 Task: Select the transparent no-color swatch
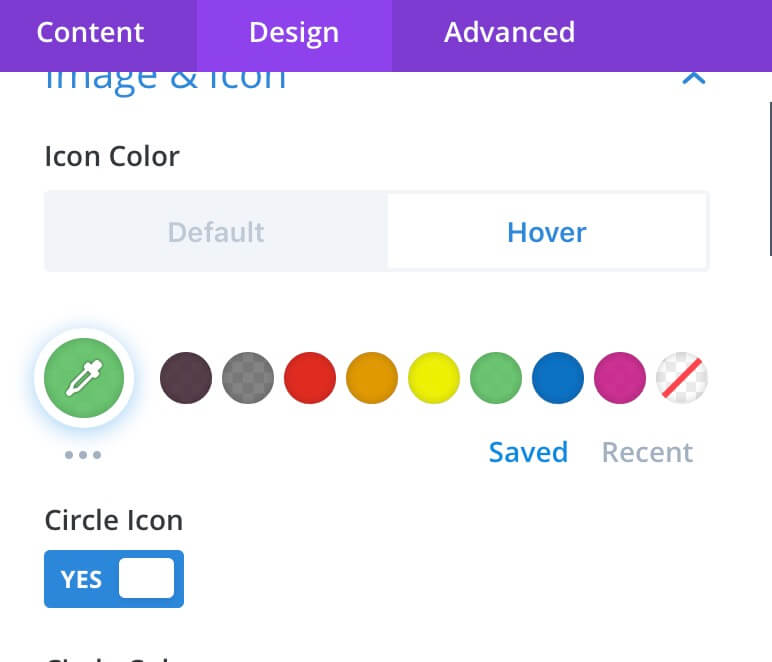(682, 378)
